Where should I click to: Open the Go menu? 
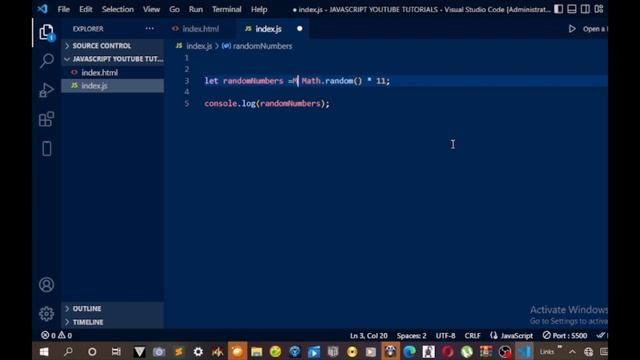[174, 9]
